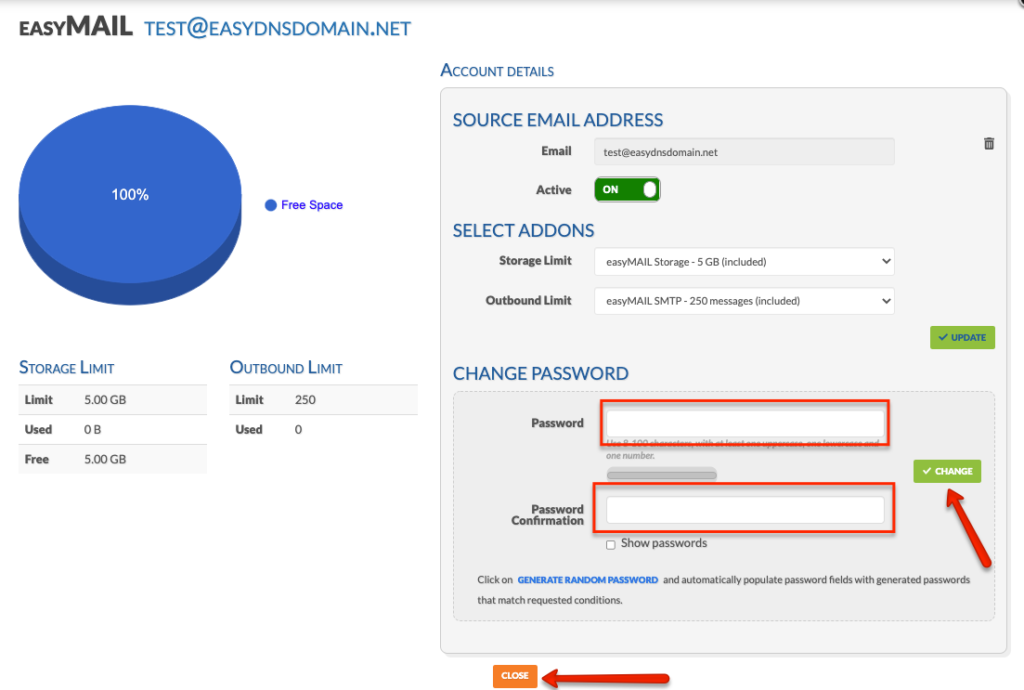Toggle the Active switch off
This screenshot has height=690, width=1024.
pos(627,189)
